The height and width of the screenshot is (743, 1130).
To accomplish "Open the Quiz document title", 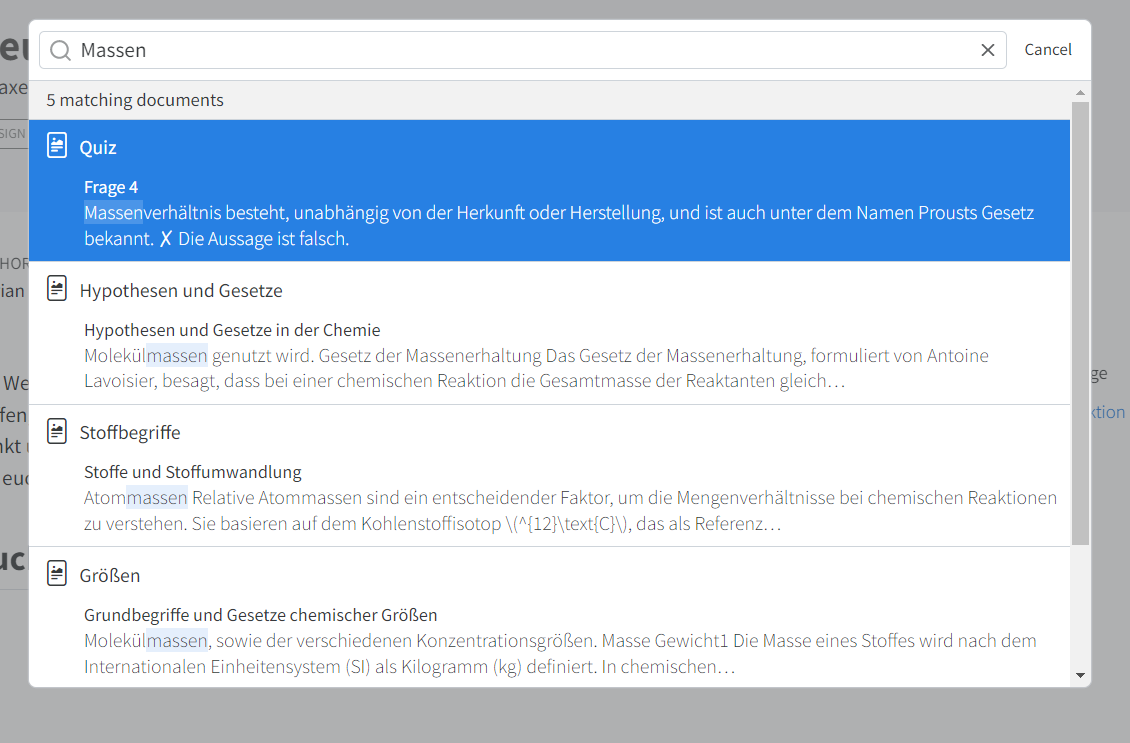I will [98, 148].
